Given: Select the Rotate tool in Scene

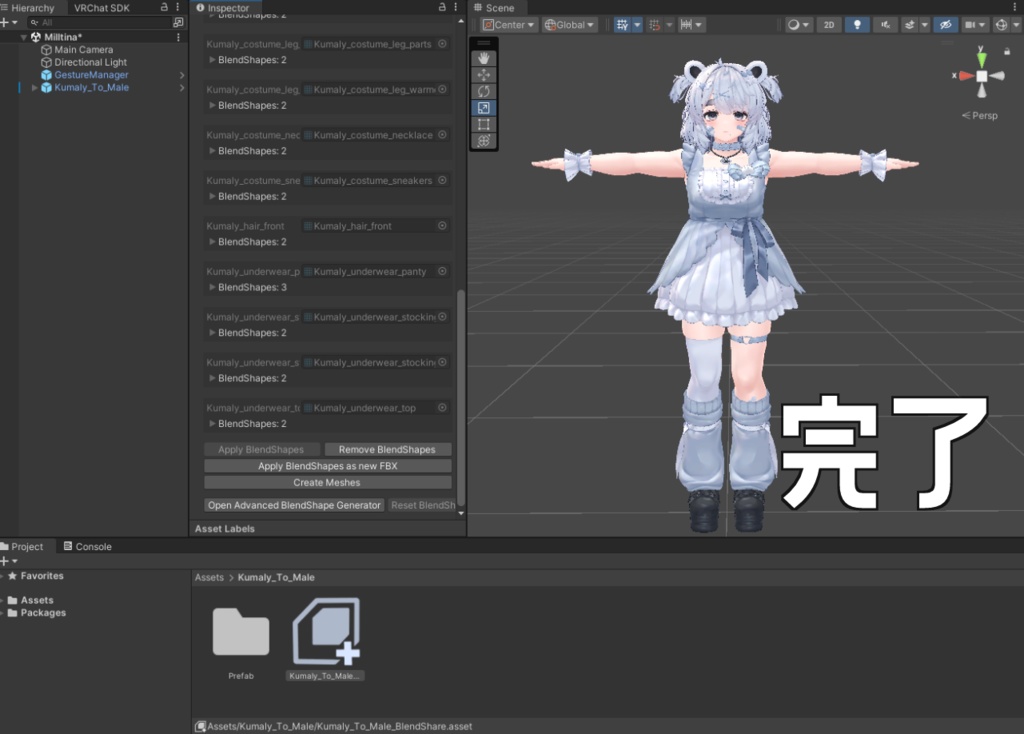Looking at the screenshot, I should [484, 91].
